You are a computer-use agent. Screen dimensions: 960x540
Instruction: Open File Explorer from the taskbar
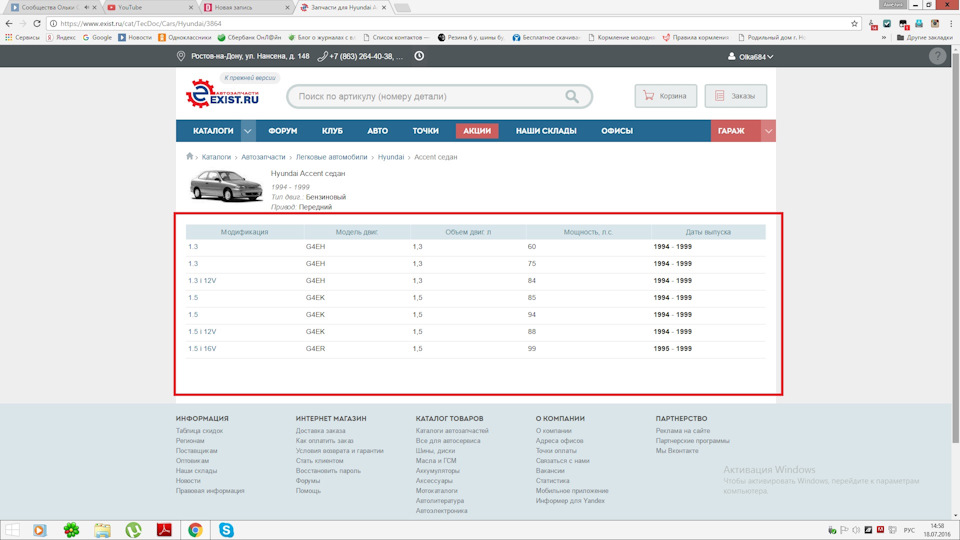pos(102,530)
